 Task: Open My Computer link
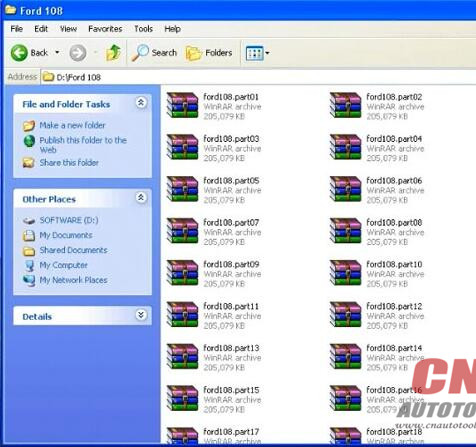tap(64, 265)
